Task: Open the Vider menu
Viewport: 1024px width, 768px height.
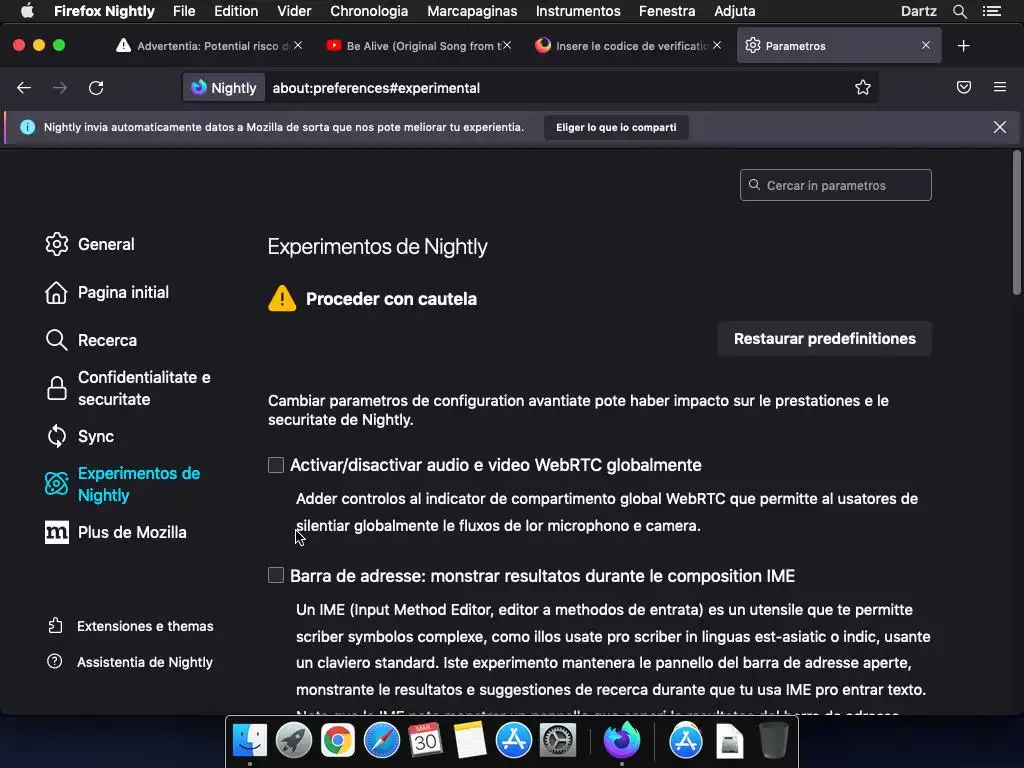Action: (x=294, y=11)
